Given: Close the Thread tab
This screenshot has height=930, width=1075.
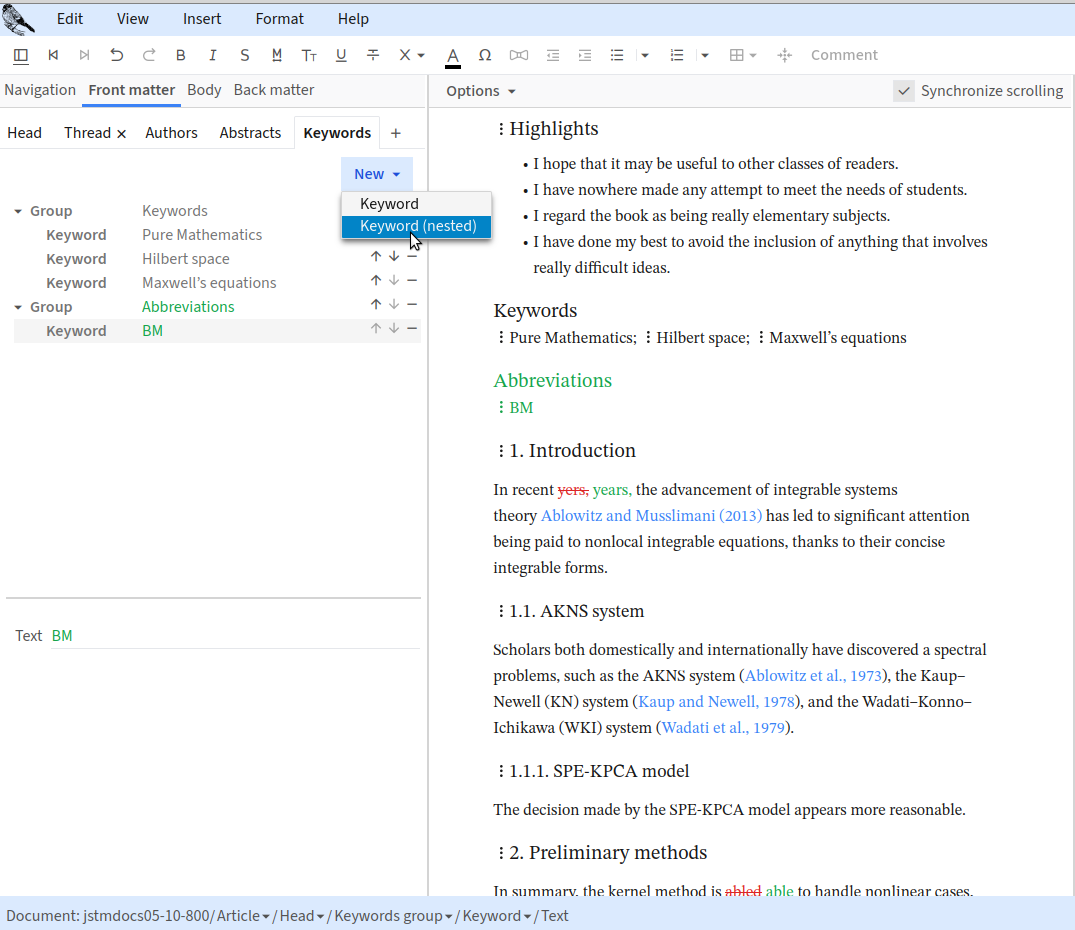Looking at the screenshot, I should (122, 134).
